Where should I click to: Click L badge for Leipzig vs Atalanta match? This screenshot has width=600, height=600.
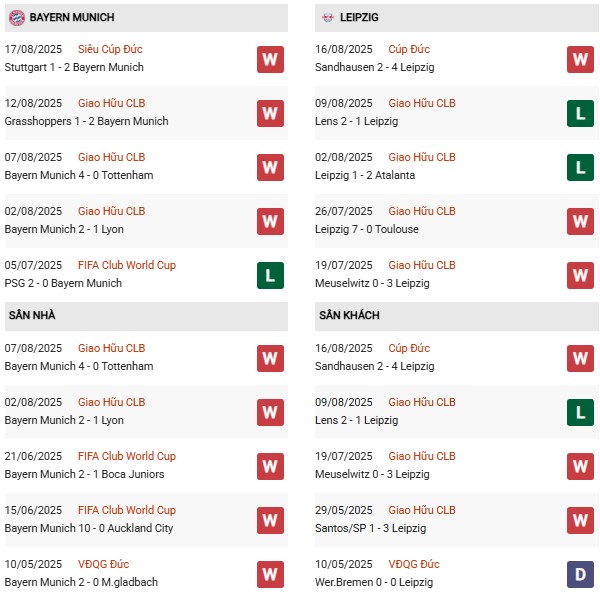(x=580, y=167)
